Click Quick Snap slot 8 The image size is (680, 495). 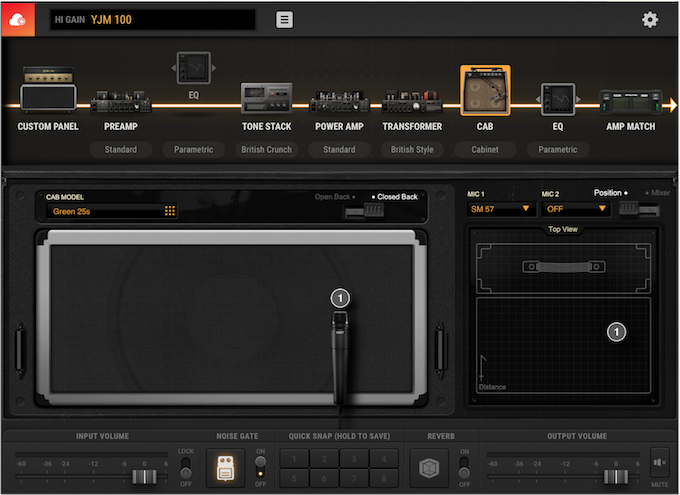click(384, 478)
